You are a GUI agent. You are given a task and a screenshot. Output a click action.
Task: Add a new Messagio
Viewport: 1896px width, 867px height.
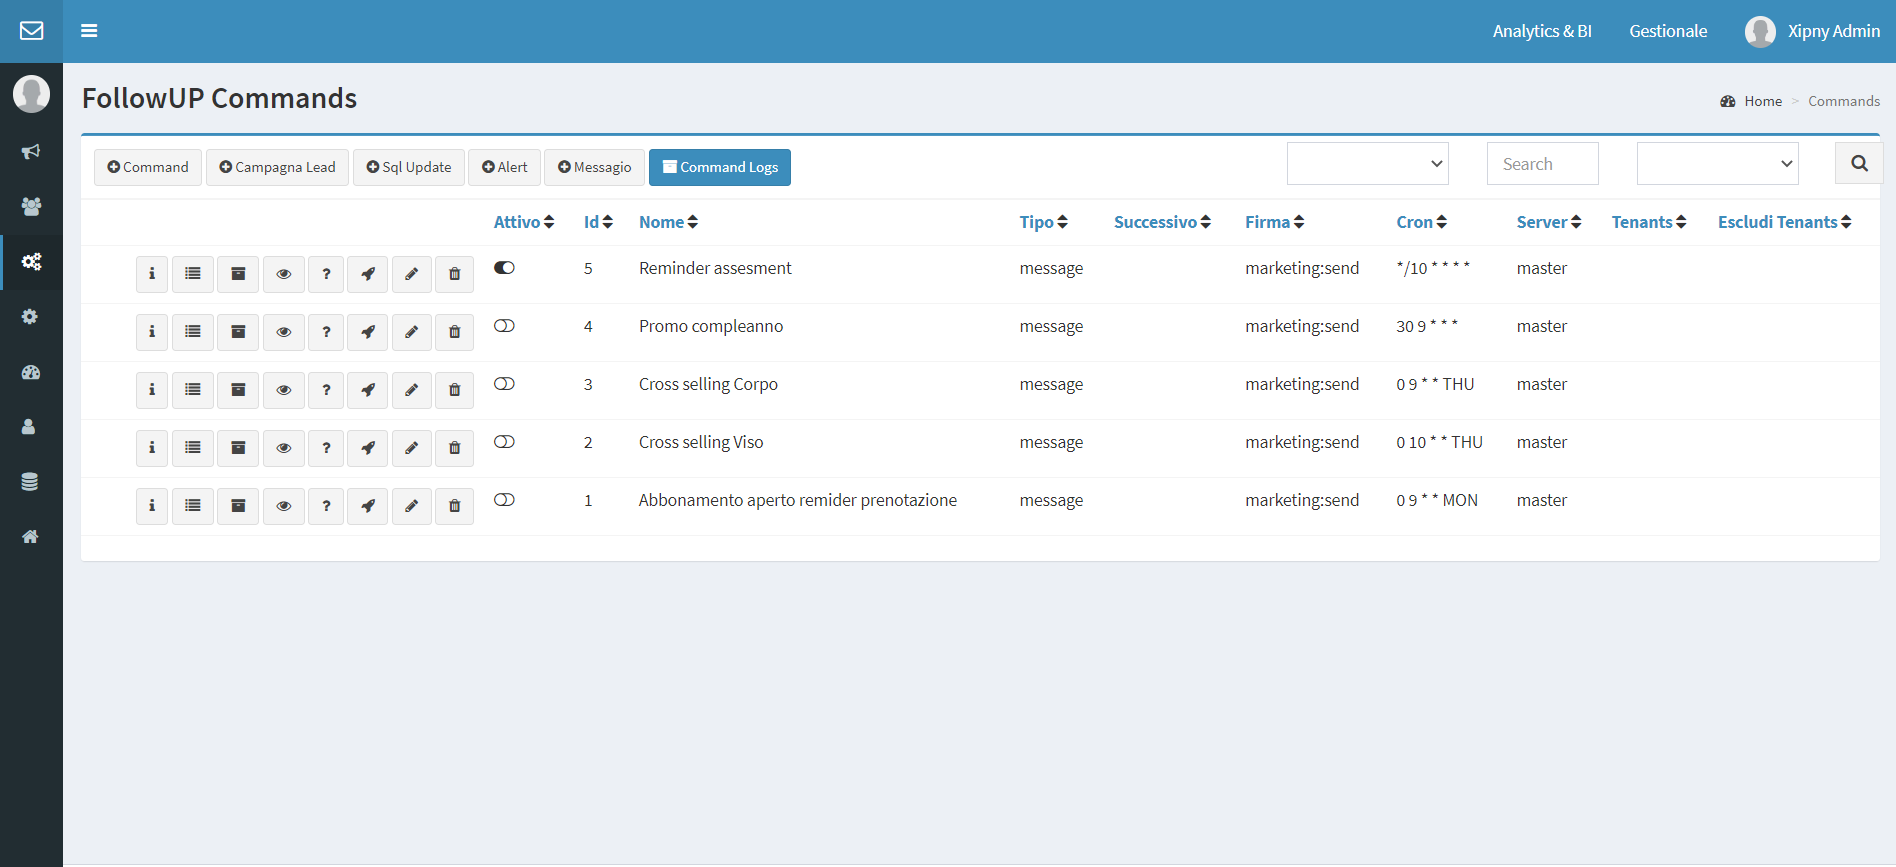pyautogui.click(x=594, y=167)
